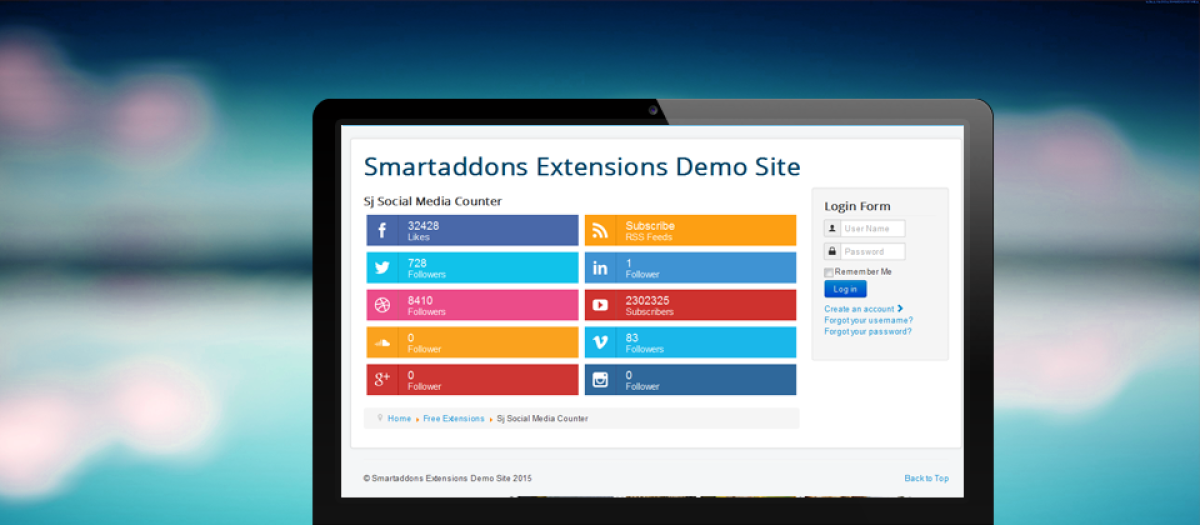Viewport: 1200px width, 525px height.
Task: Click the Twitter bird icon
Action: [382, 268]
